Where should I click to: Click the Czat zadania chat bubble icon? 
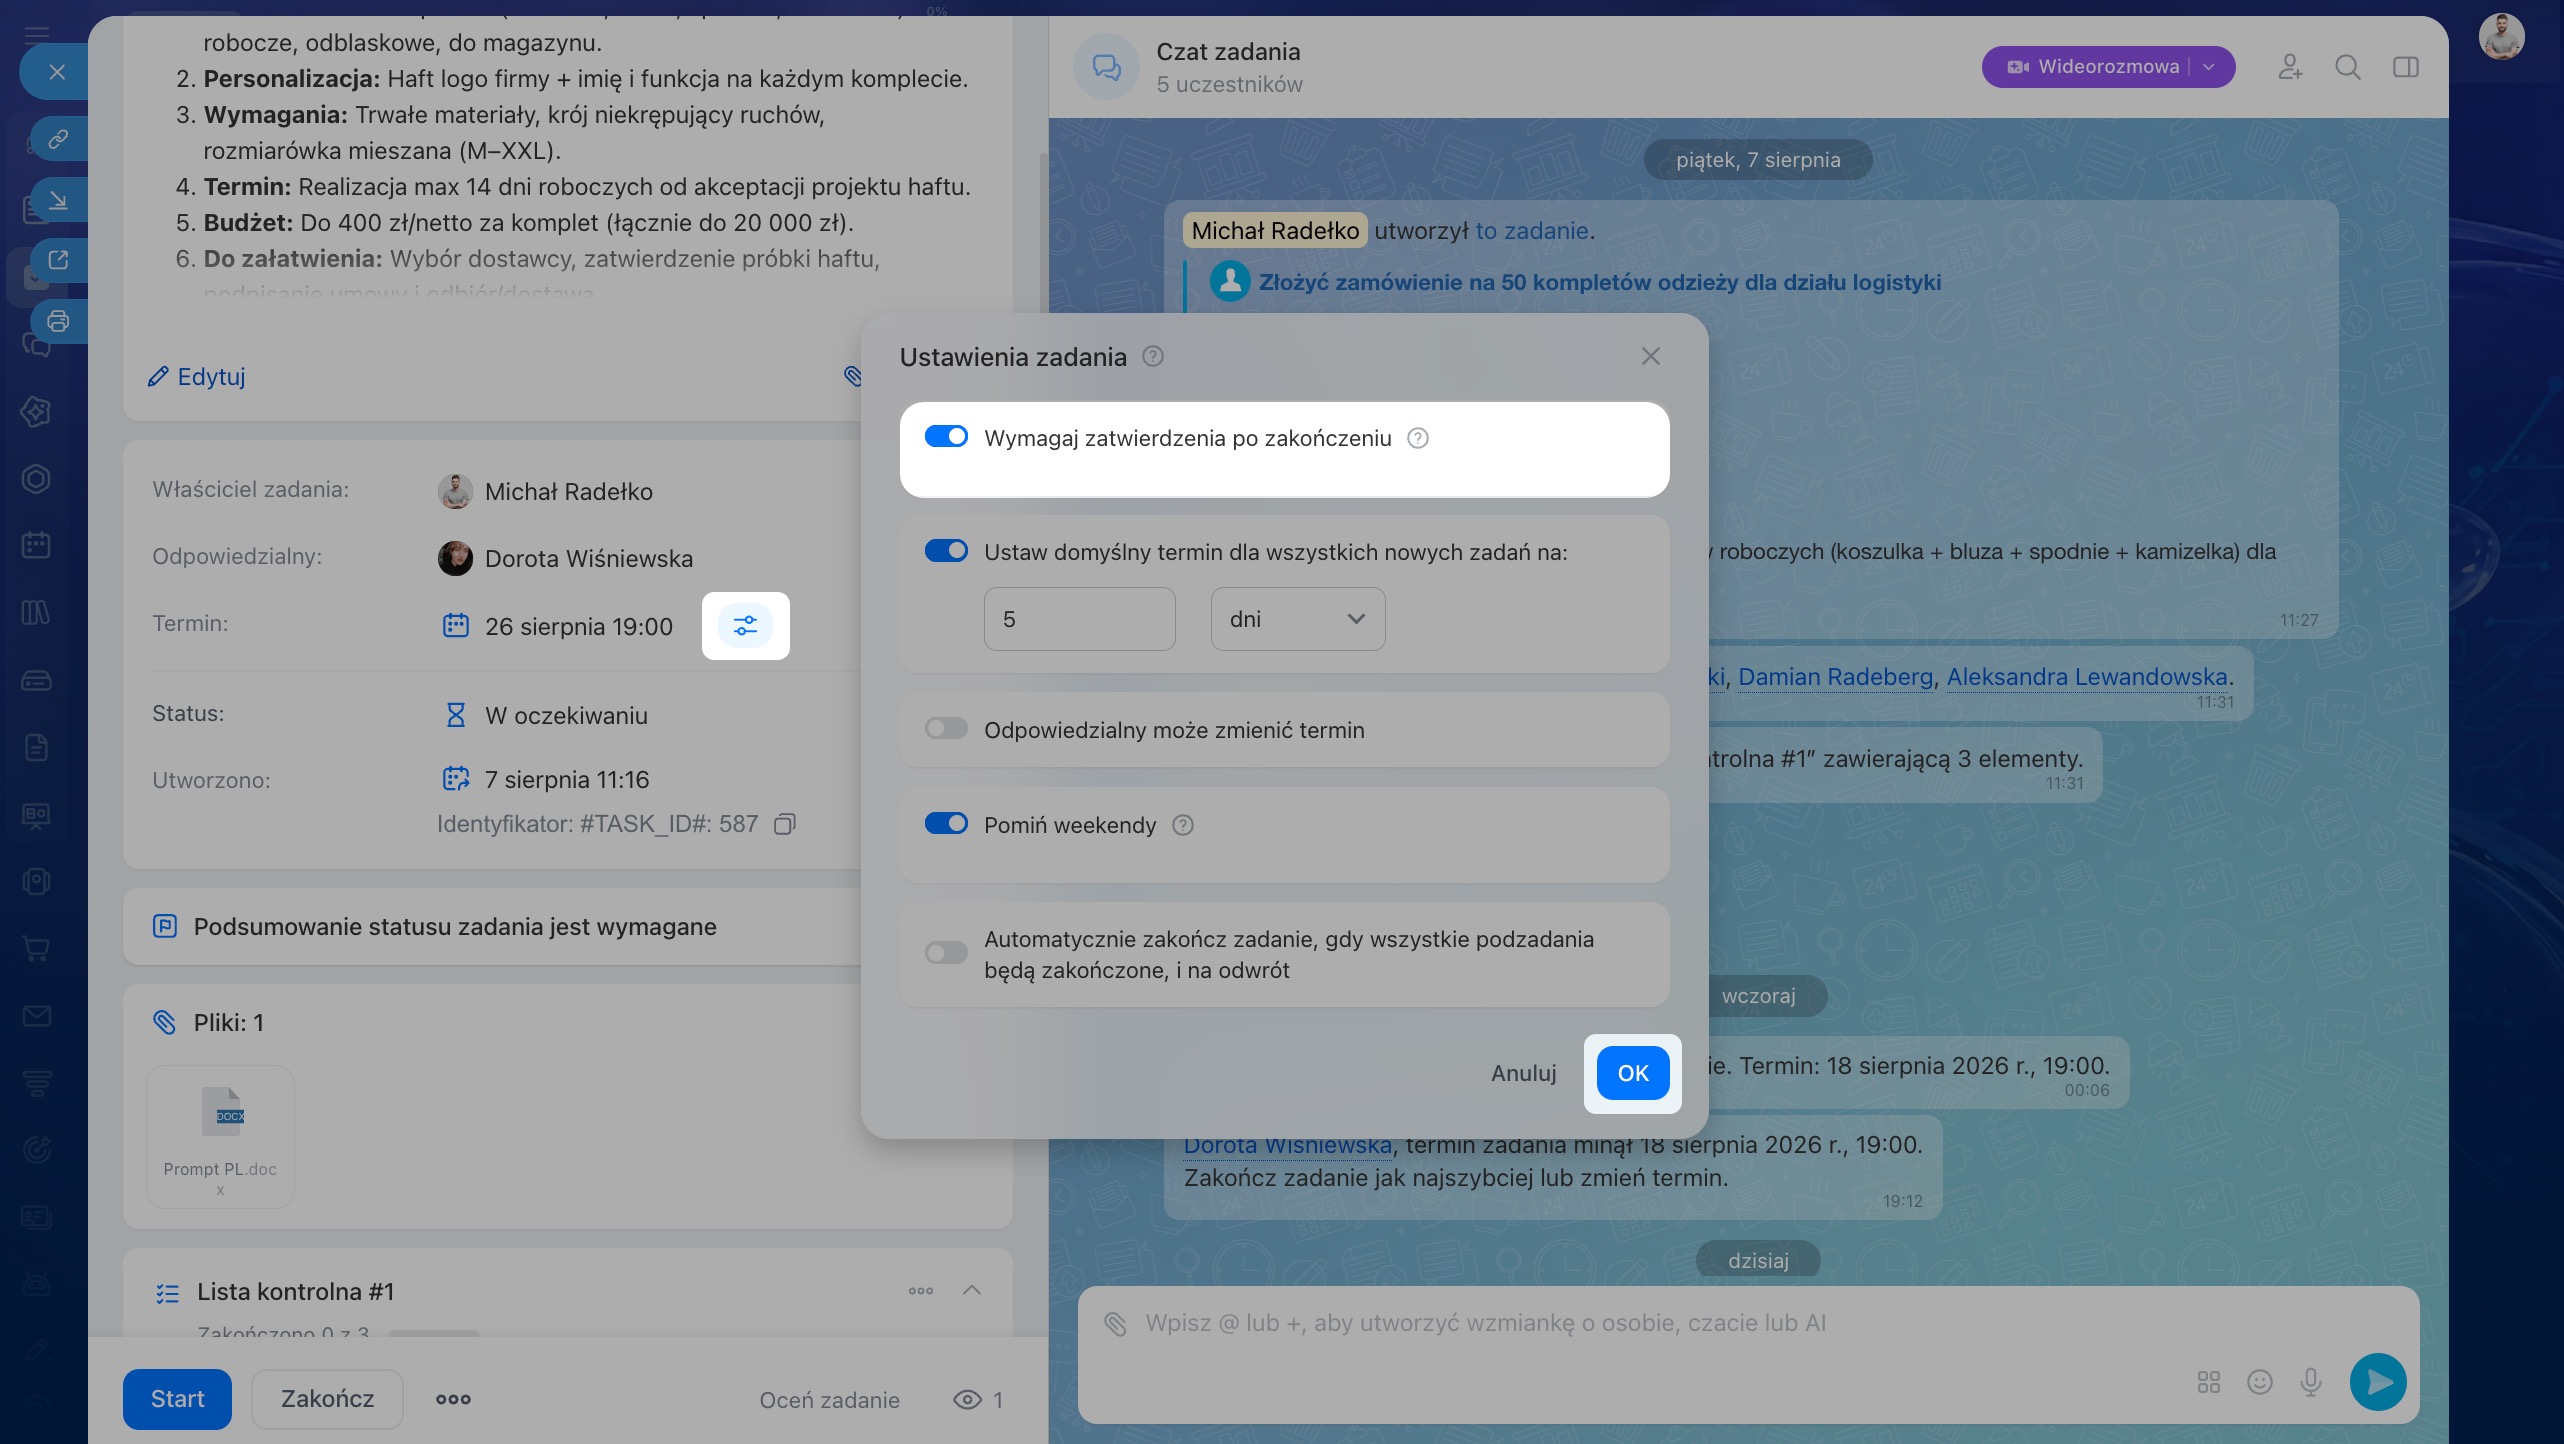(1106, 67)
